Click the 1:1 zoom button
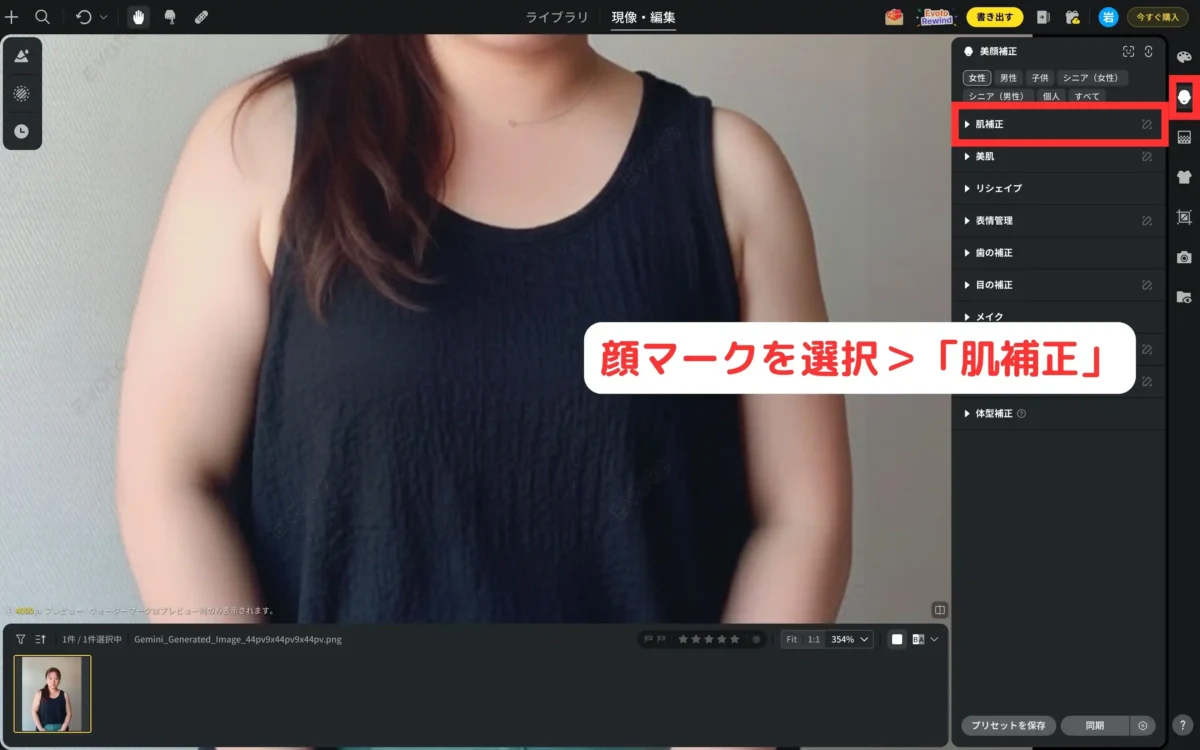The image size is (1200, 750). coord(813,639)
